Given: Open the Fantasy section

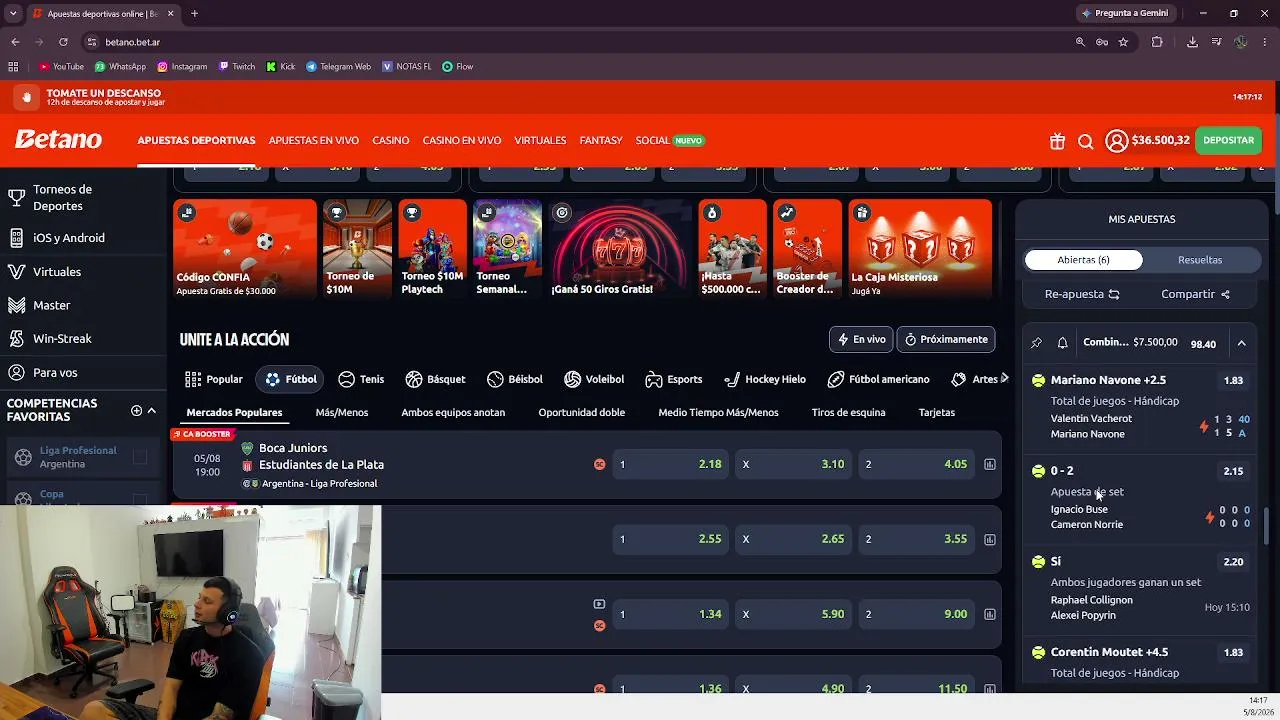Looking at the screenshot, I should coord(601,141).
